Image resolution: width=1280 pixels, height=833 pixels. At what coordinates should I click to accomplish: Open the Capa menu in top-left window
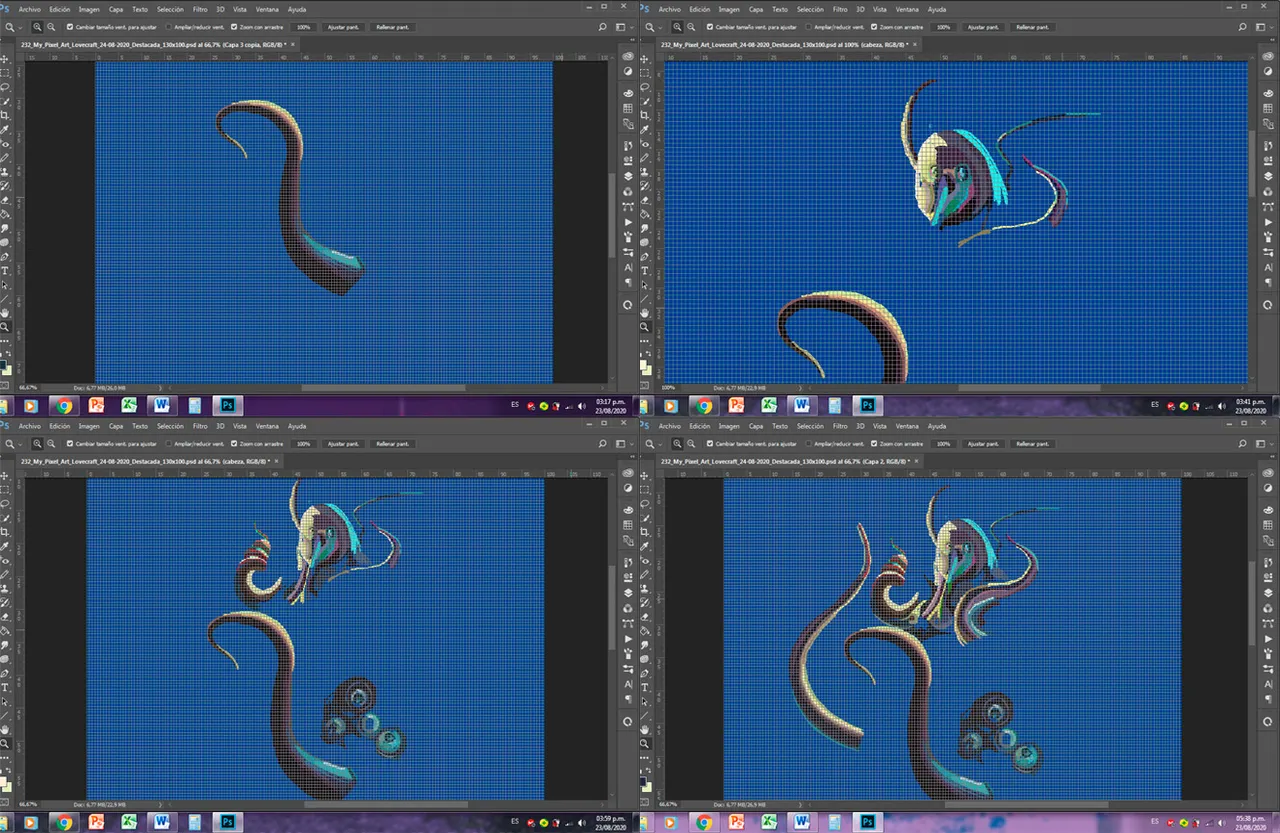click(x=116, y=9)
